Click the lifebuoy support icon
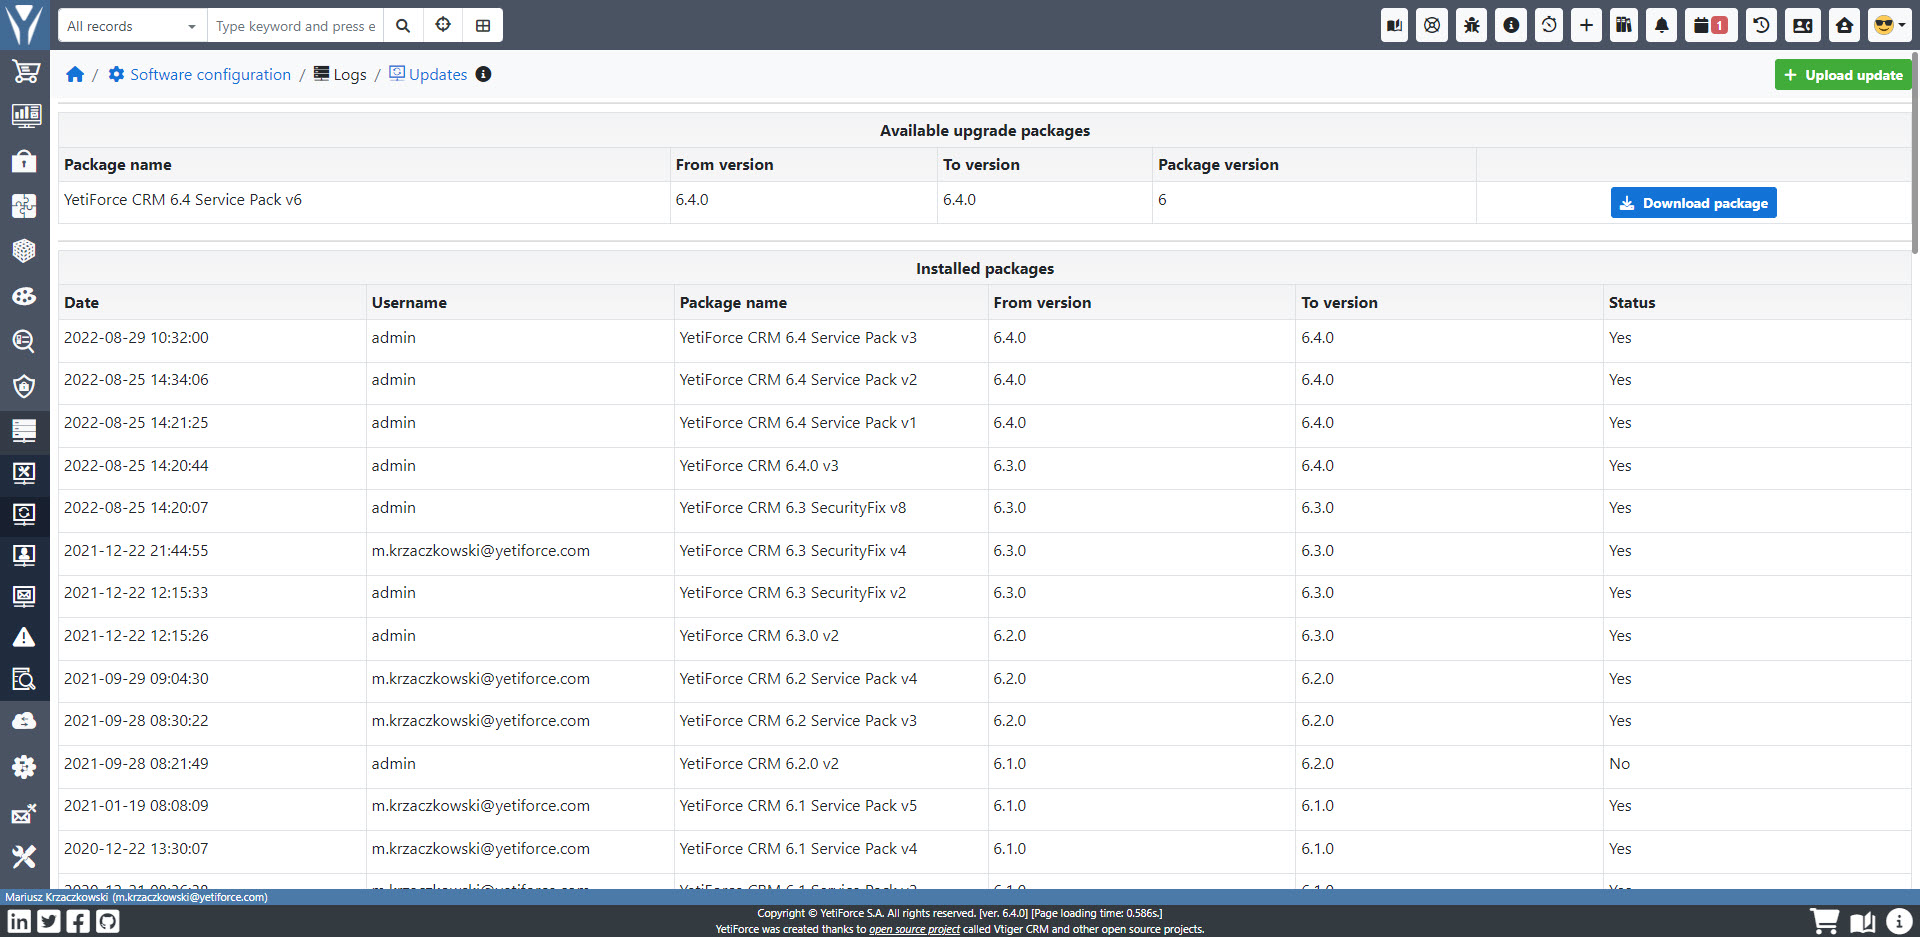1920x937 pixels. (x=1432, y=25)
